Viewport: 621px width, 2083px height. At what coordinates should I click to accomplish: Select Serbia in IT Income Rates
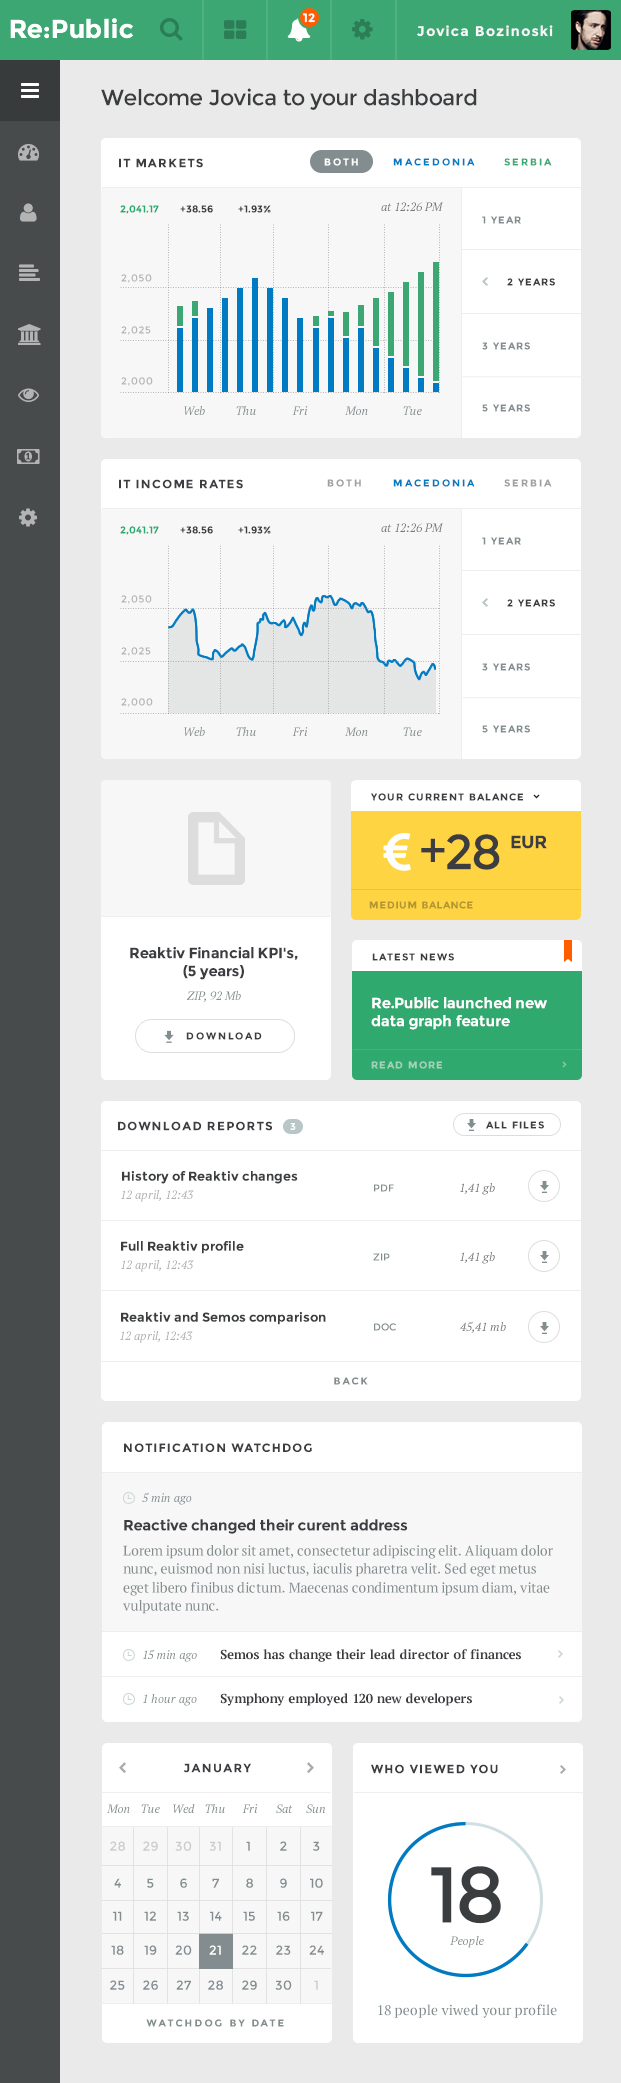pos(528,483)
